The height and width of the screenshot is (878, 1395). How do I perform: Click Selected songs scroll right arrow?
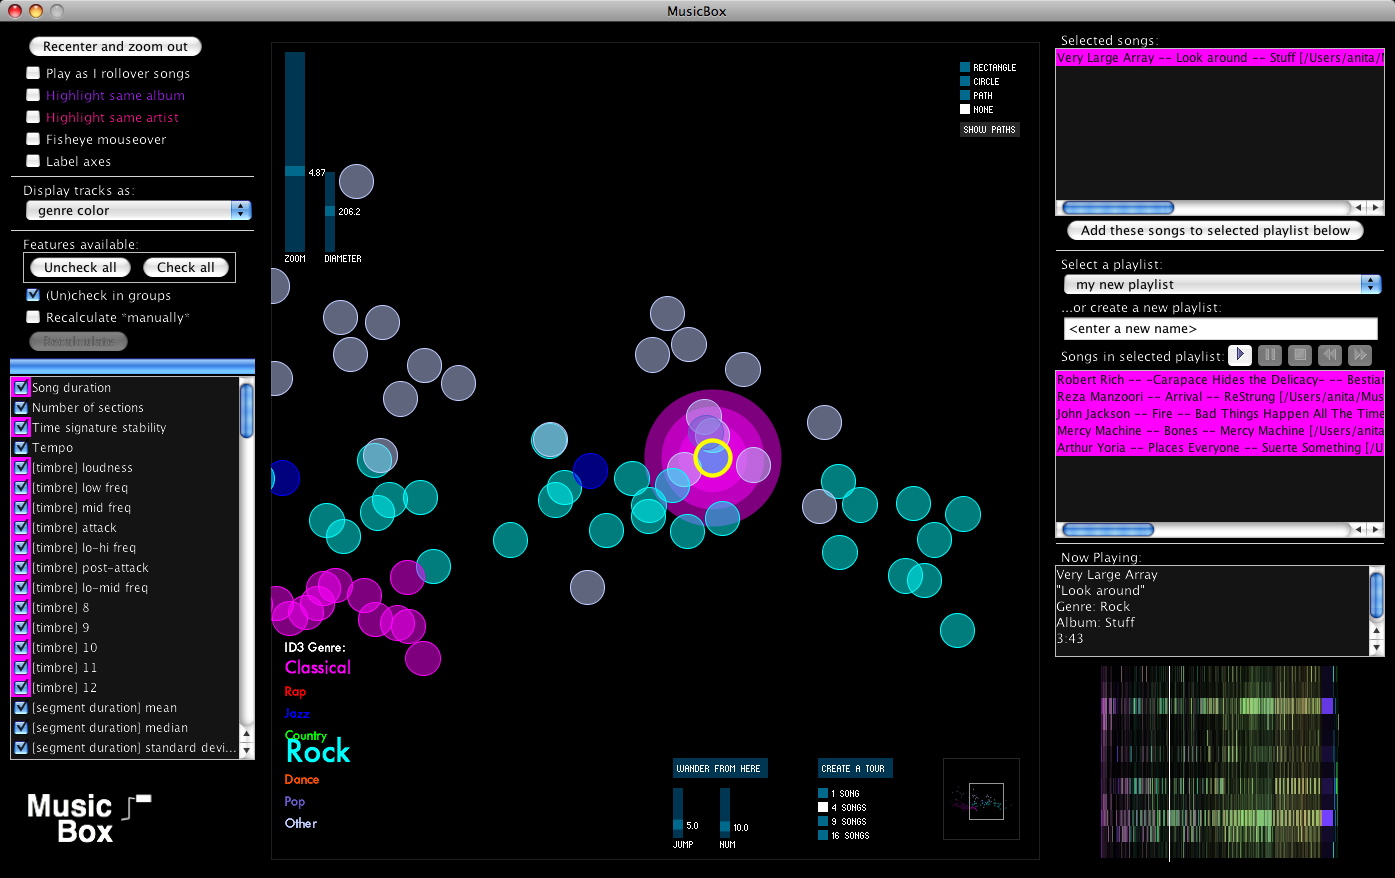click(x=1376, y=208)
